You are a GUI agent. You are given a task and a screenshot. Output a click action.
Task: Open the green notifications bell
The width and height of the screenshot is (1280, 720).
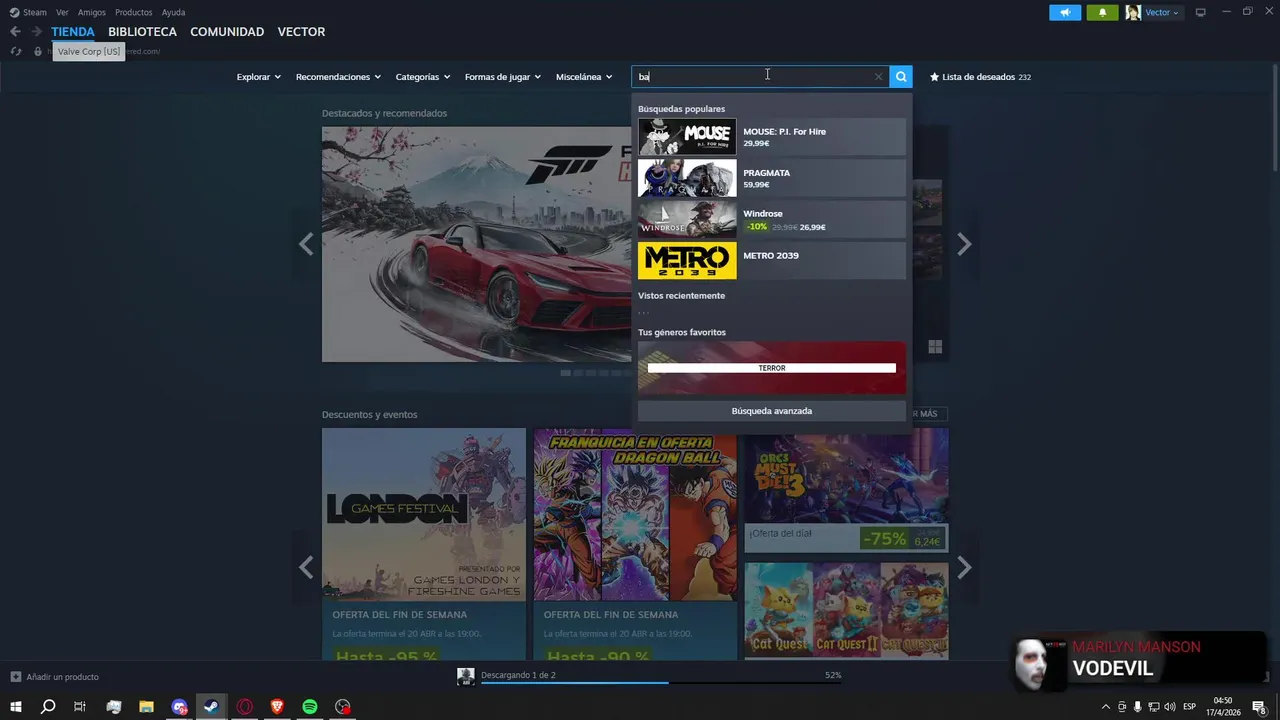pos(1102,12)
